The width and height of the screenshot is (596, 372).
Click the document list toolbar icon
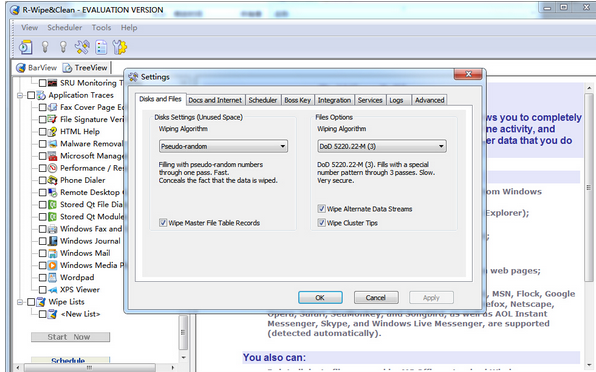101,47
